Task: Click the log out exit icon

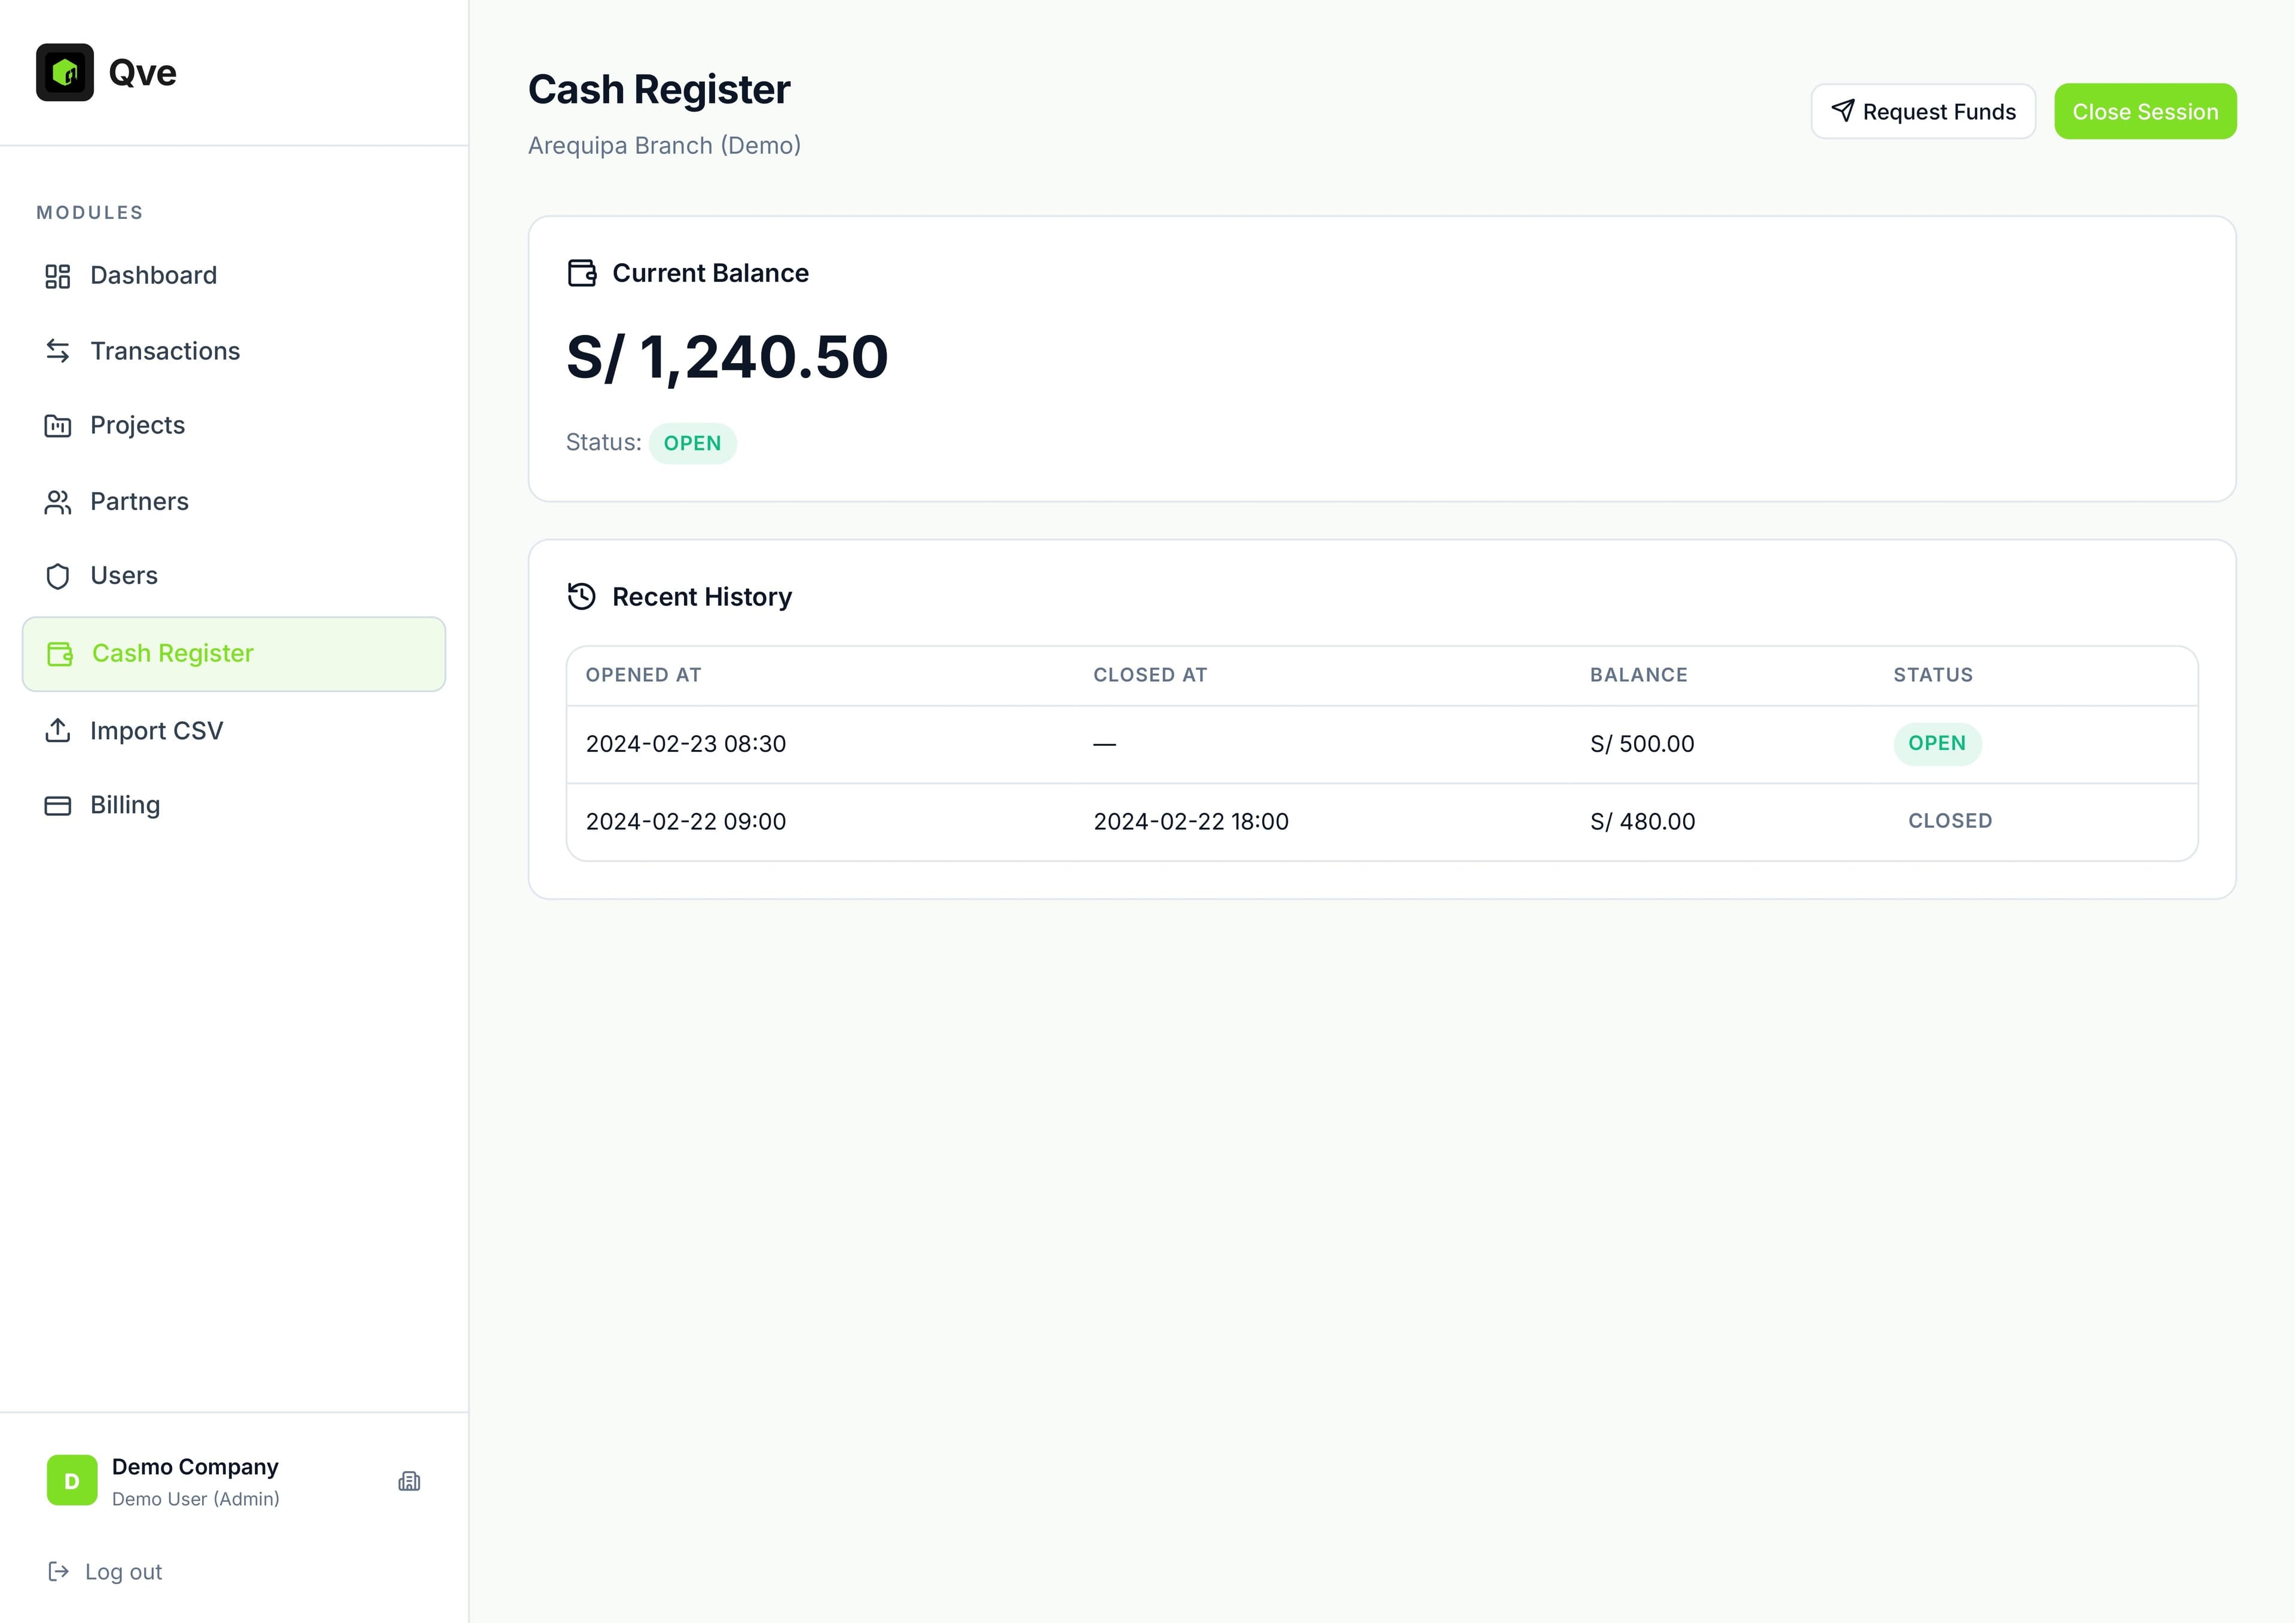Action: coord(59,1570)
